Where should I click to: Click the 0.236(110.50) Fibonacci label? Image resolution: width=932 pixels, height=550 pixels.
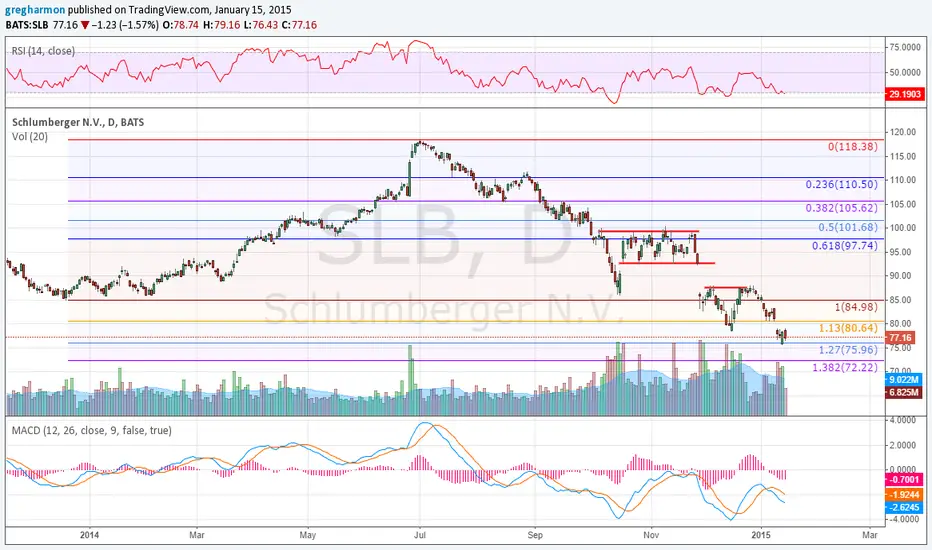pyautogui.click(x=842, y=184)
